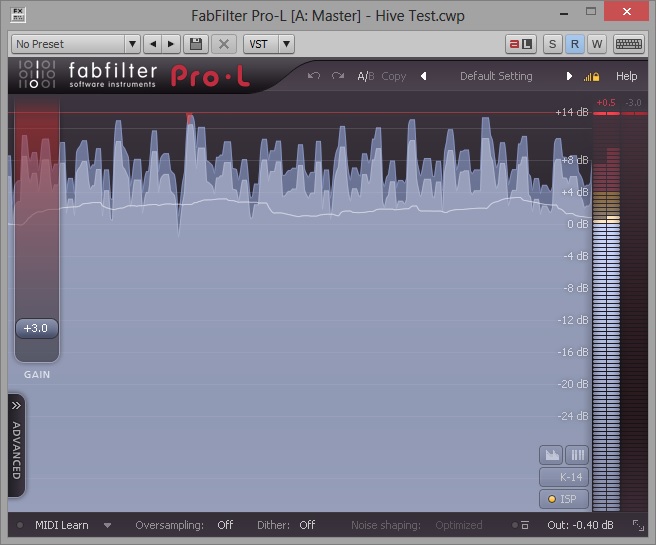Go to previous preset arrow in host toolbar
Image resolution: width=656 pixels, height=545 pixels.
click(153, 44)
